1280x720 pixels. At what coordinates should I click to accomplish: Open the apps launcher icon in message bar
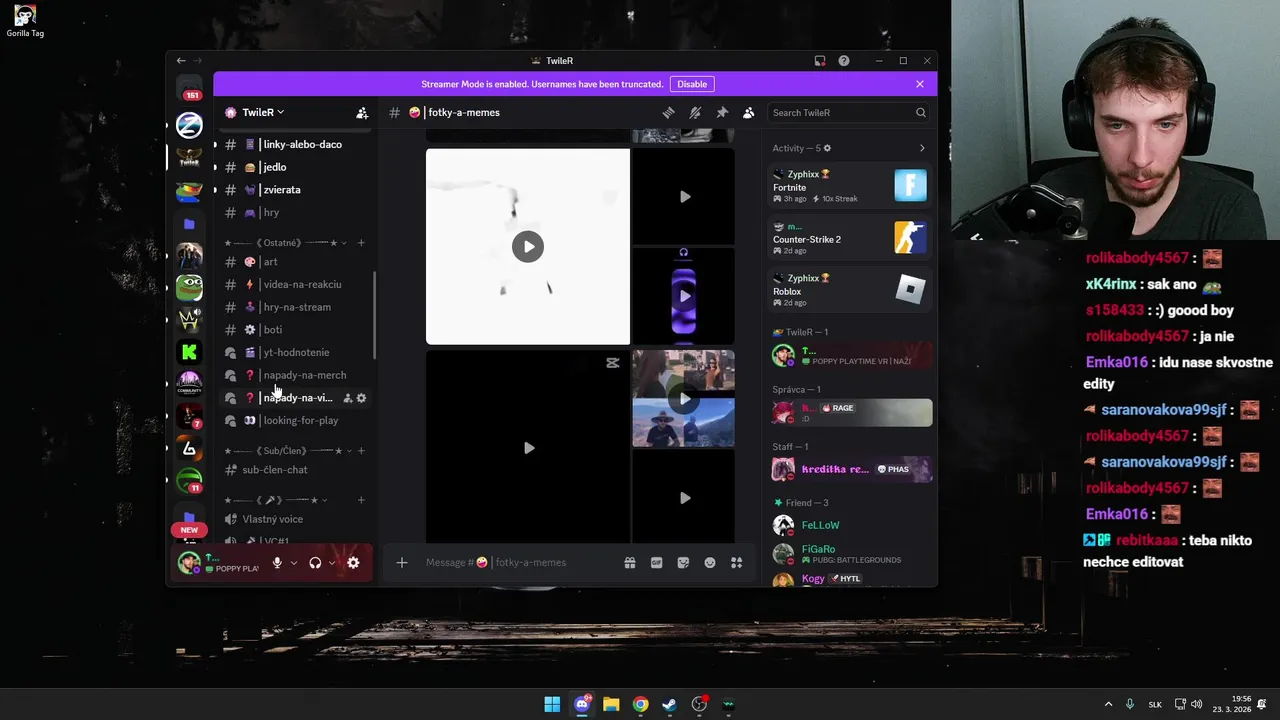737,563
